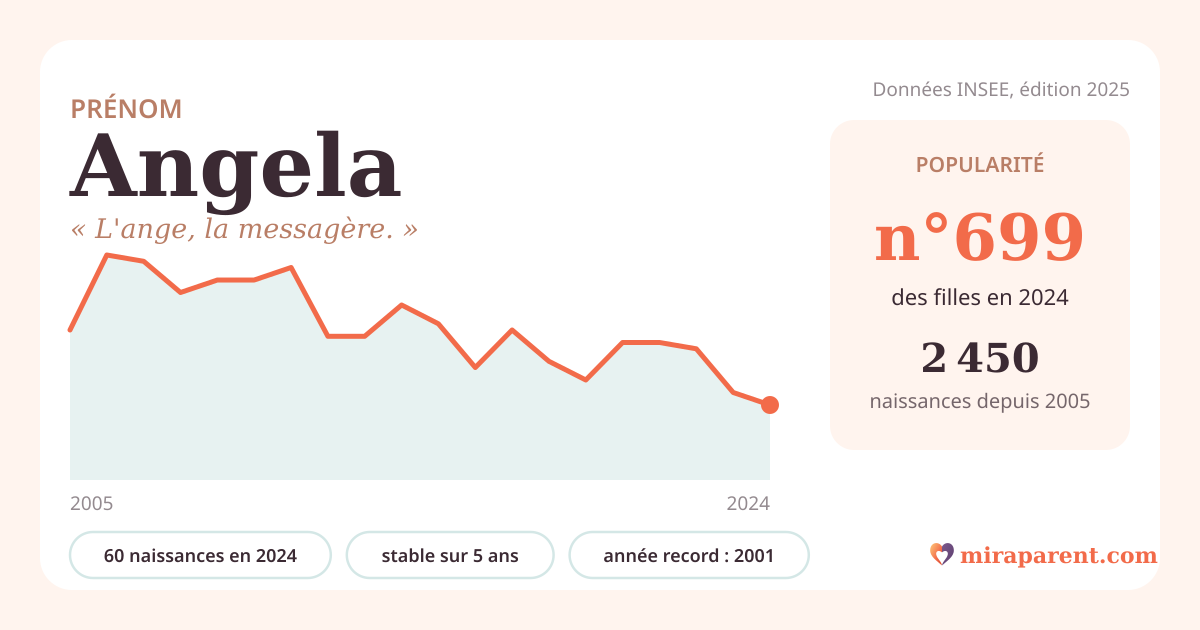Image resolution: width=1200 pixels, height=630 pixels.
Task: Click the n°699 popularity rank
Action: coord(980,238)
